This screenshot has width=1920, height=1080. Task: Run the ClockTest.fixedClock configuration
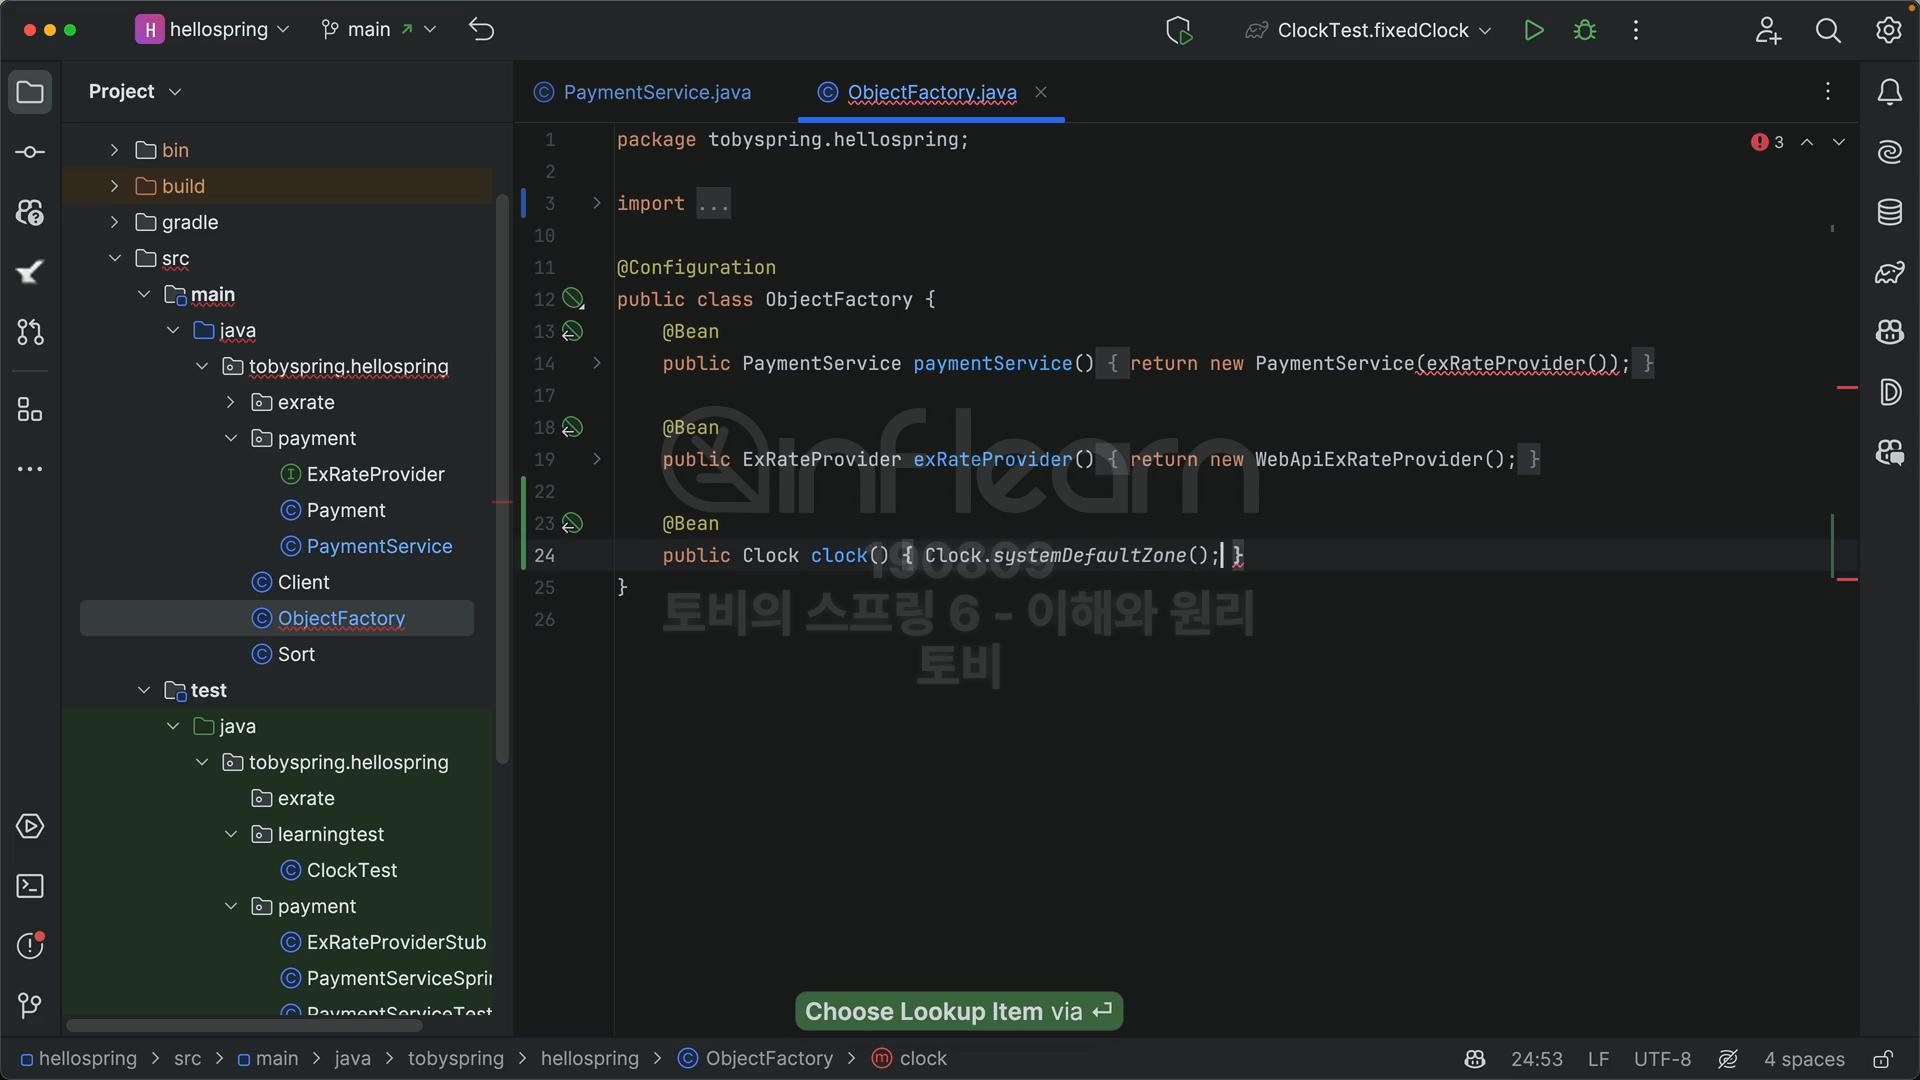pos(1533,30)
